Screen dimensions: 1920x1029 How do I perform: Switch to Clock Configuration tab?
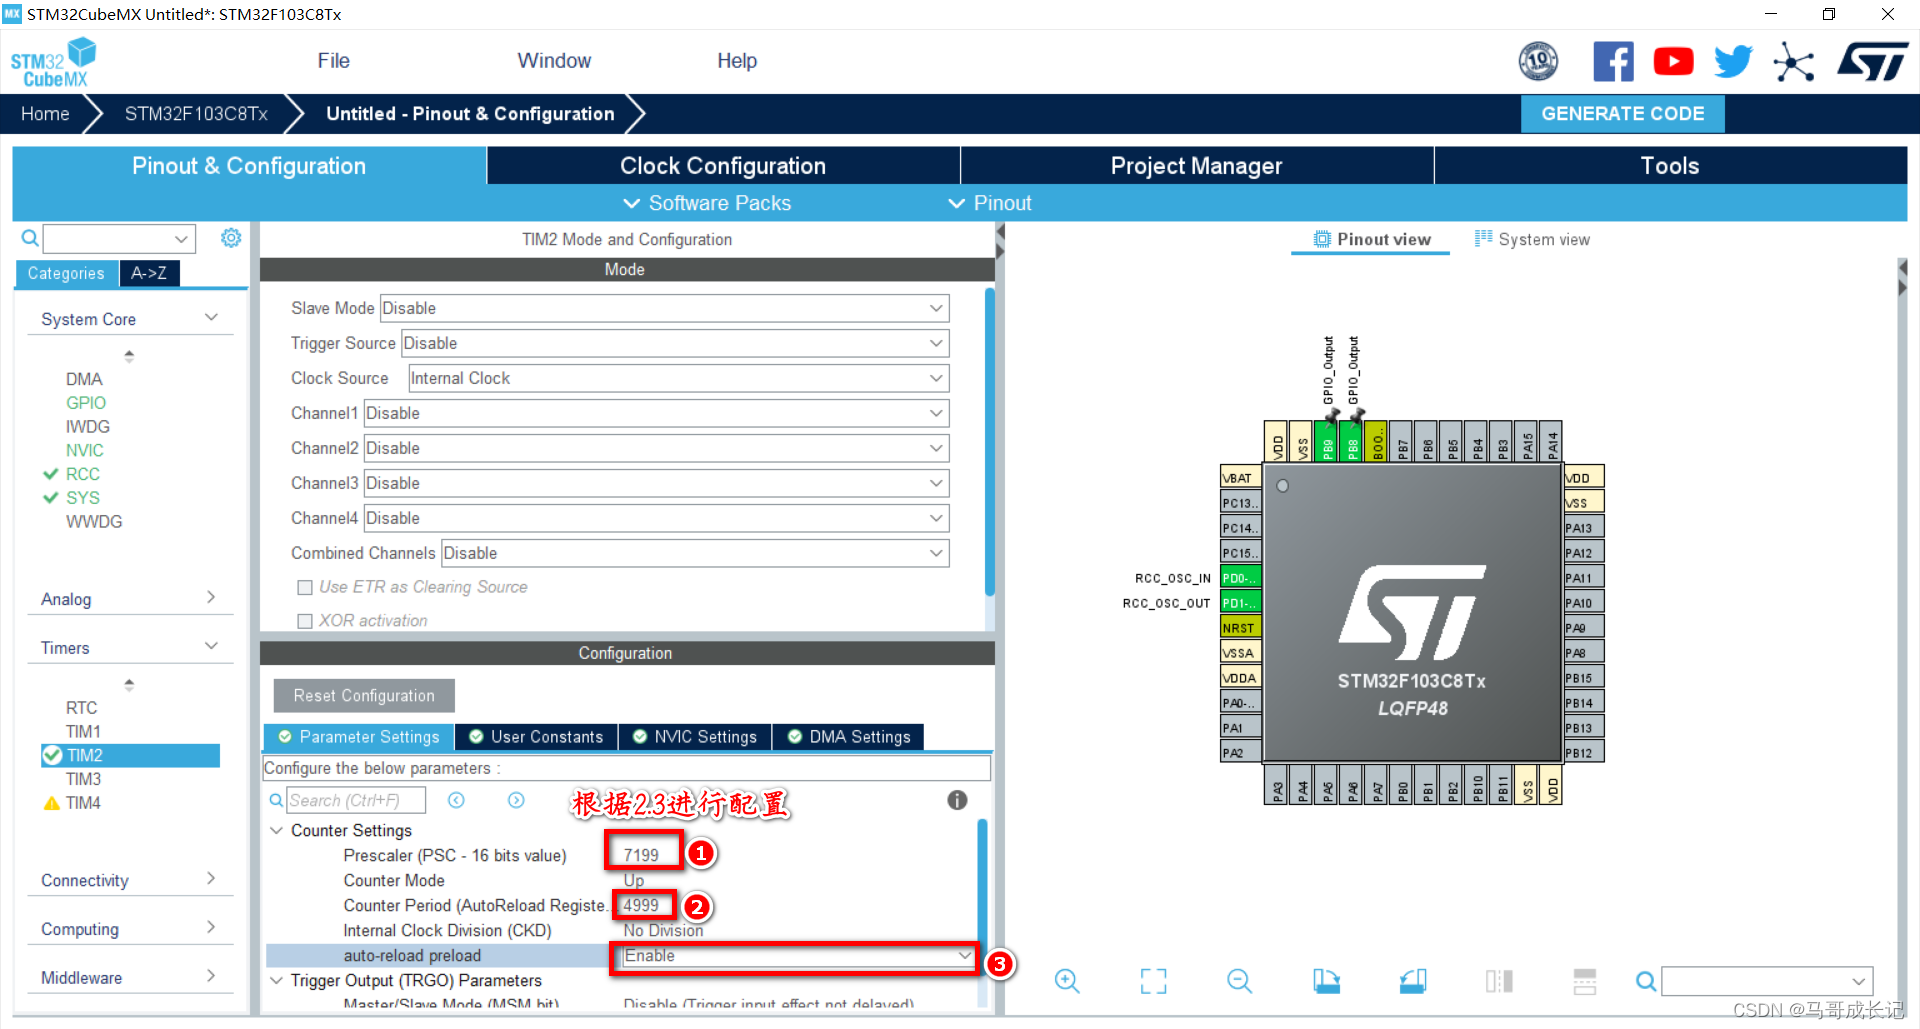click(x=723, y=166)
